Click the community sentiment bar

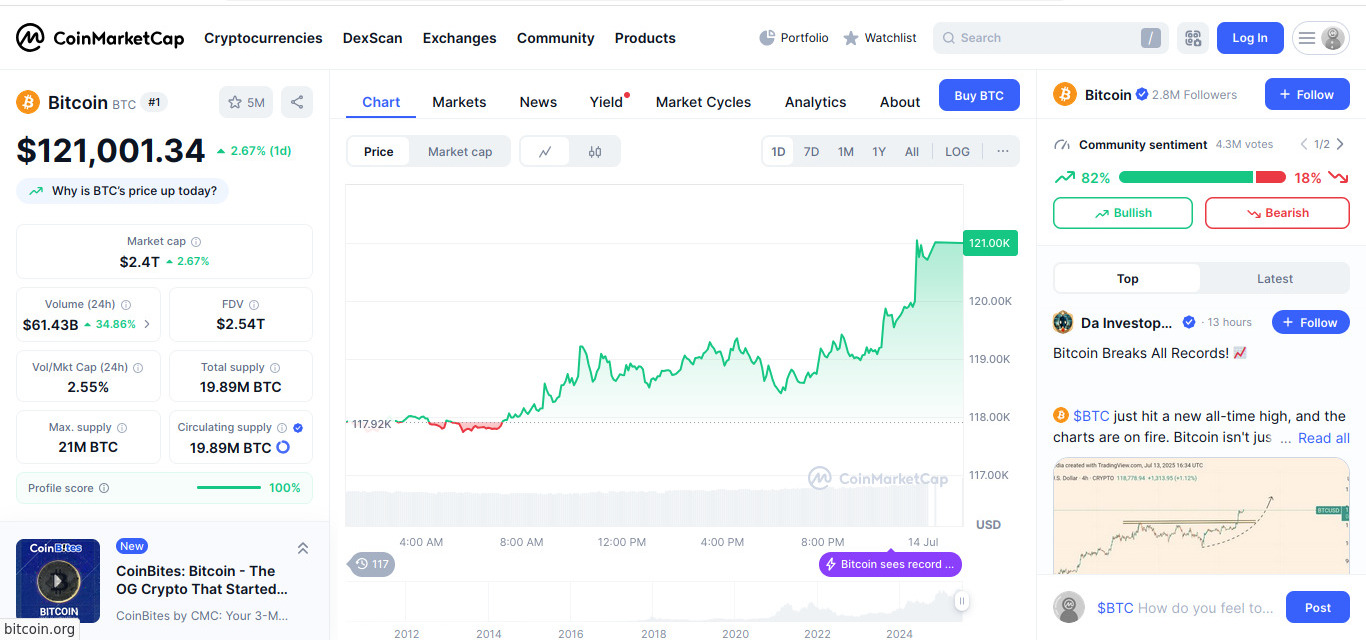(x=1202, y=177)
